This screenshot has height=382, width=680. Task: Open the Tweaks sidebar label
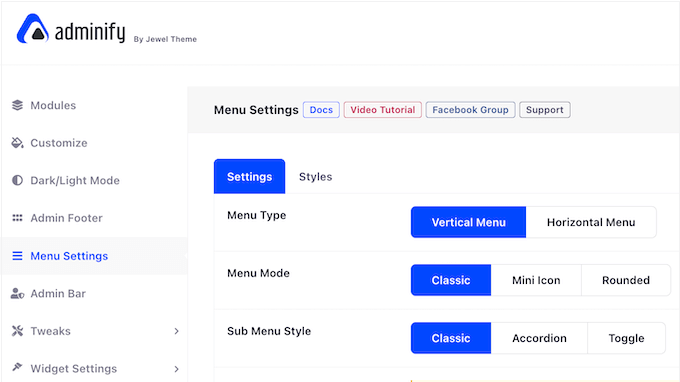[50, 331]
